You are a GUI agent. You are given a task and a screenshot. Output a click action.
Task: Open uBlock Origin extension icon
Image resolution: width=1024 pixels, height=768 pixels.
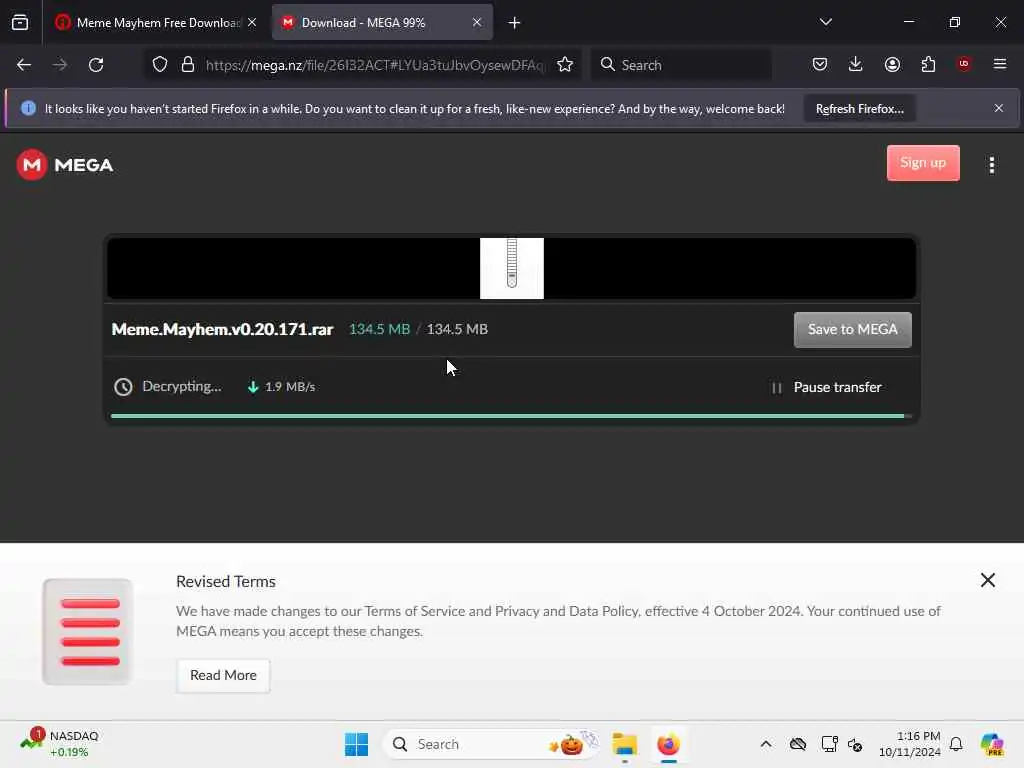pos(964,64)
